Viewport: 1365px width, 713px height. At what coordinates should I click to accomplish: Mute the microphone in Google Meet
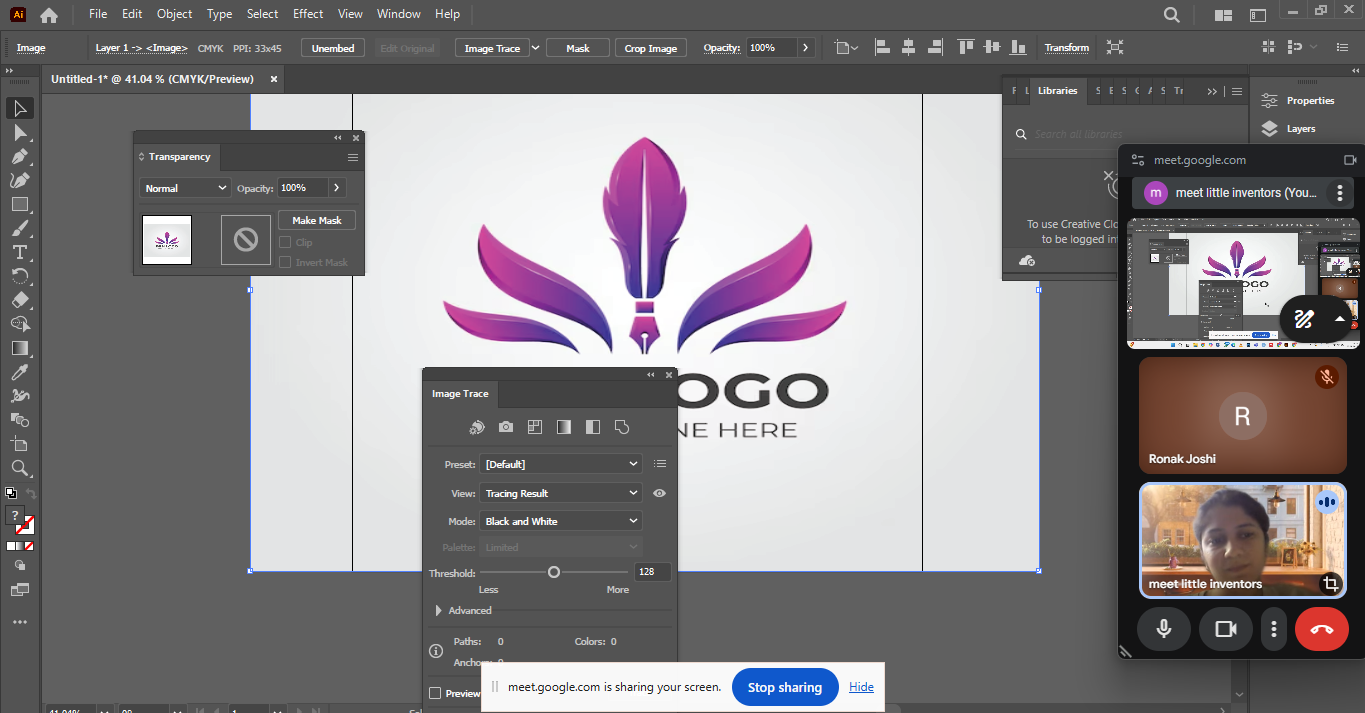pyautogui.click(x=1164, y=629)
